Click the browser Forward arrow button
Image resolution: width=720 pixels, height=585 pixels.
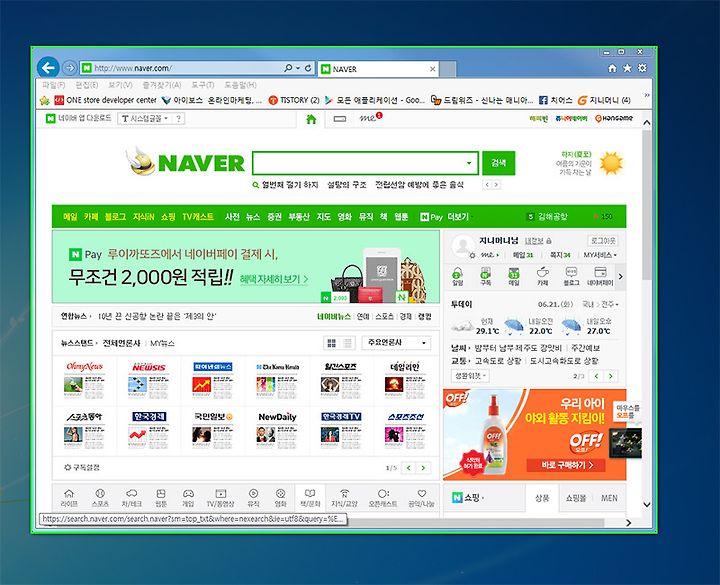coord(70,68)
